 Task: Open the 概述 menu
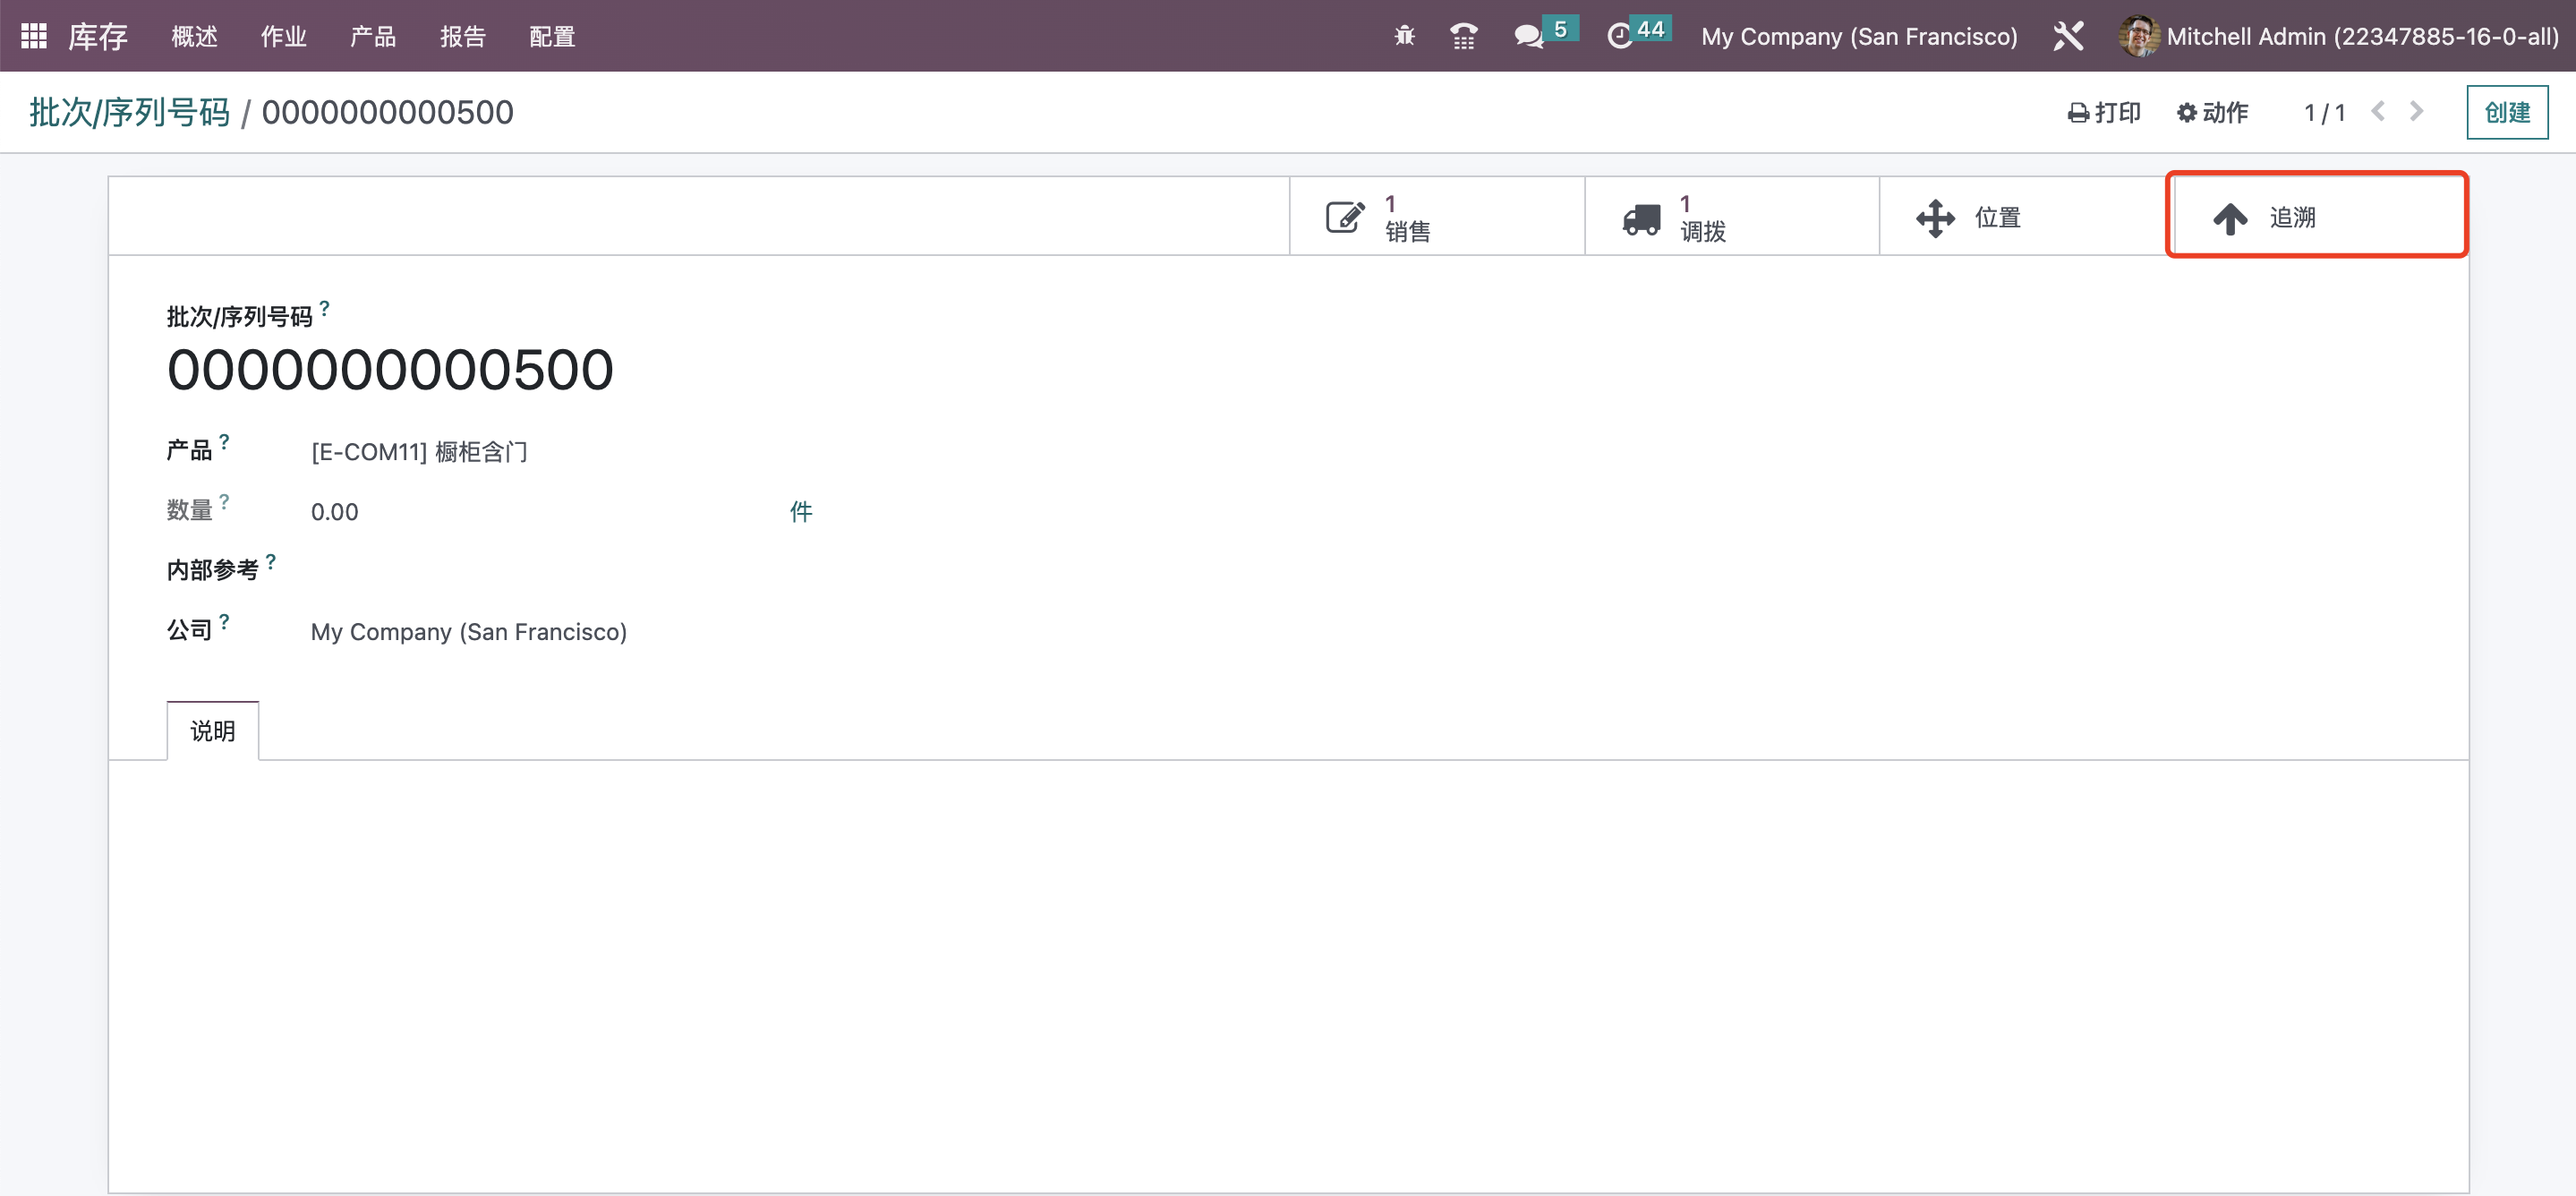point(194,37)
